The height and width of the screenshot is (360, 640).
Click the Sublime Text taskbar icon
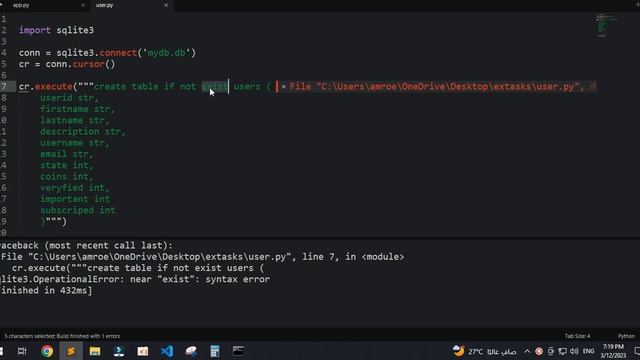pos(71,351)
